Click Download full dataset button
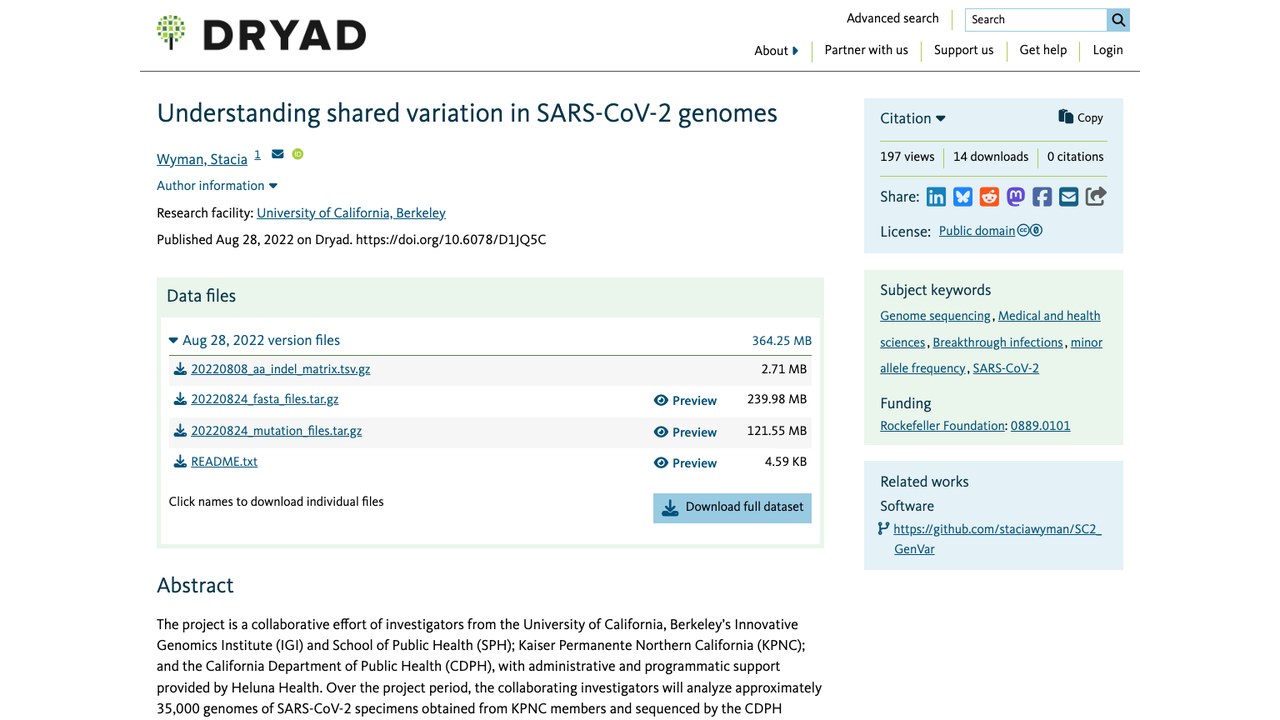The width and height of the screenshot is (1280, 720). [732, 507]
